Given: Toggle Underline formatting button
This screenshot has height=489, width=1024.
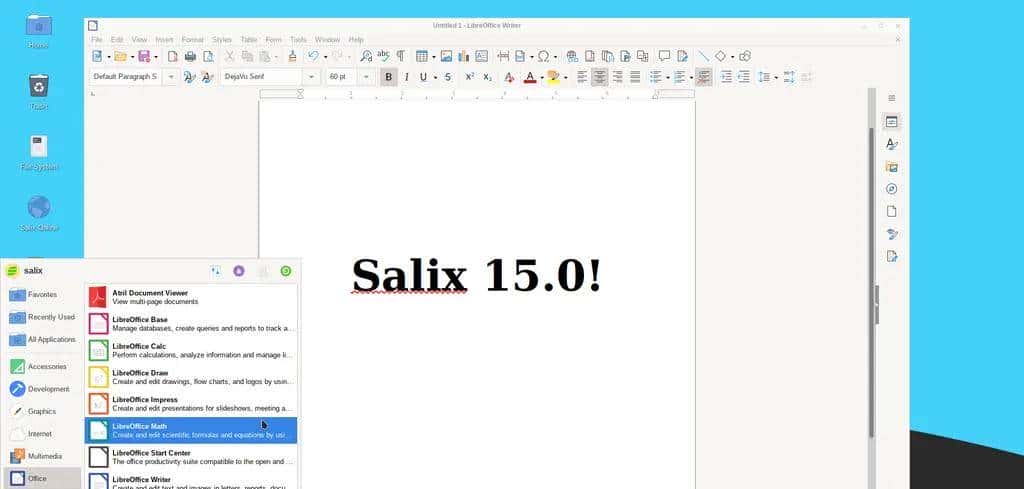Looking at the screenshot, I should pos(423,77).
